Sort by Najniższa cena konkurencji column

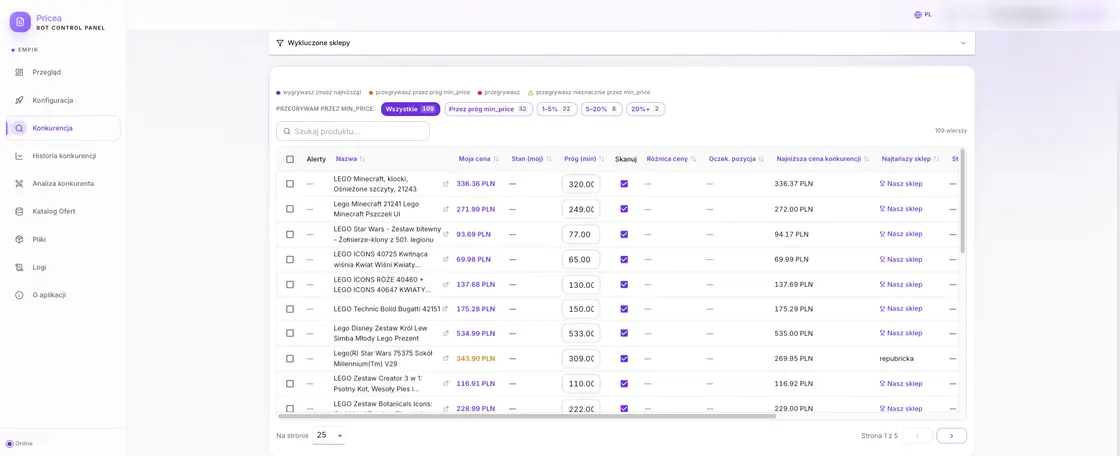click(823, 159)
